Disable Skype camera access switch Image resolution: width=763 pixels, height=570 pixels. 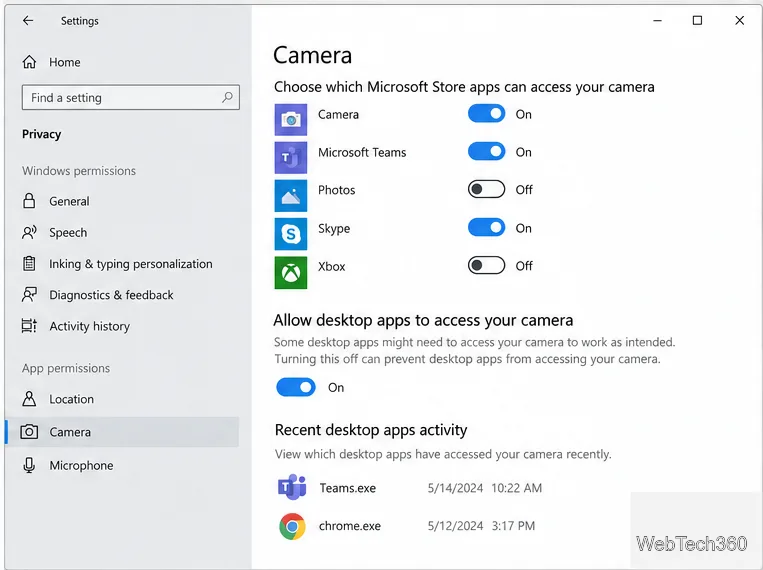pyautogui.click(x=487, y=227)
